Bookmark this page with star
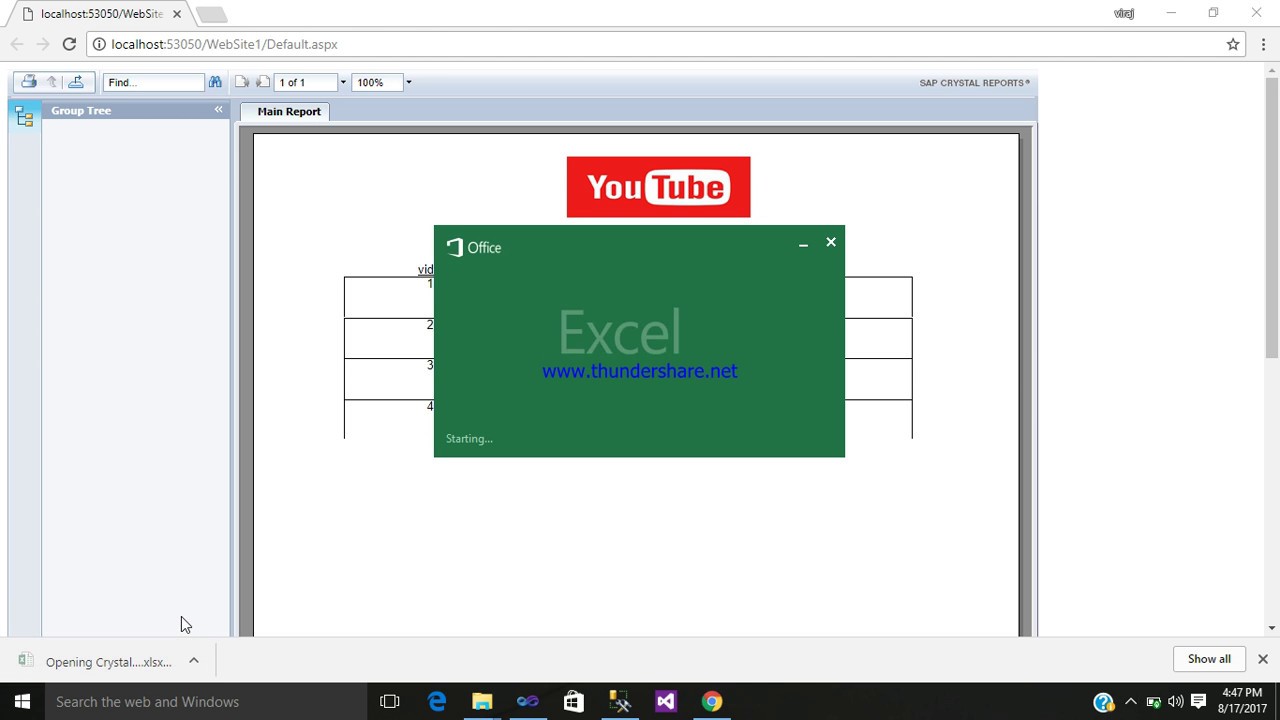Screen dimensions: 1280x720 (1233, 44)
